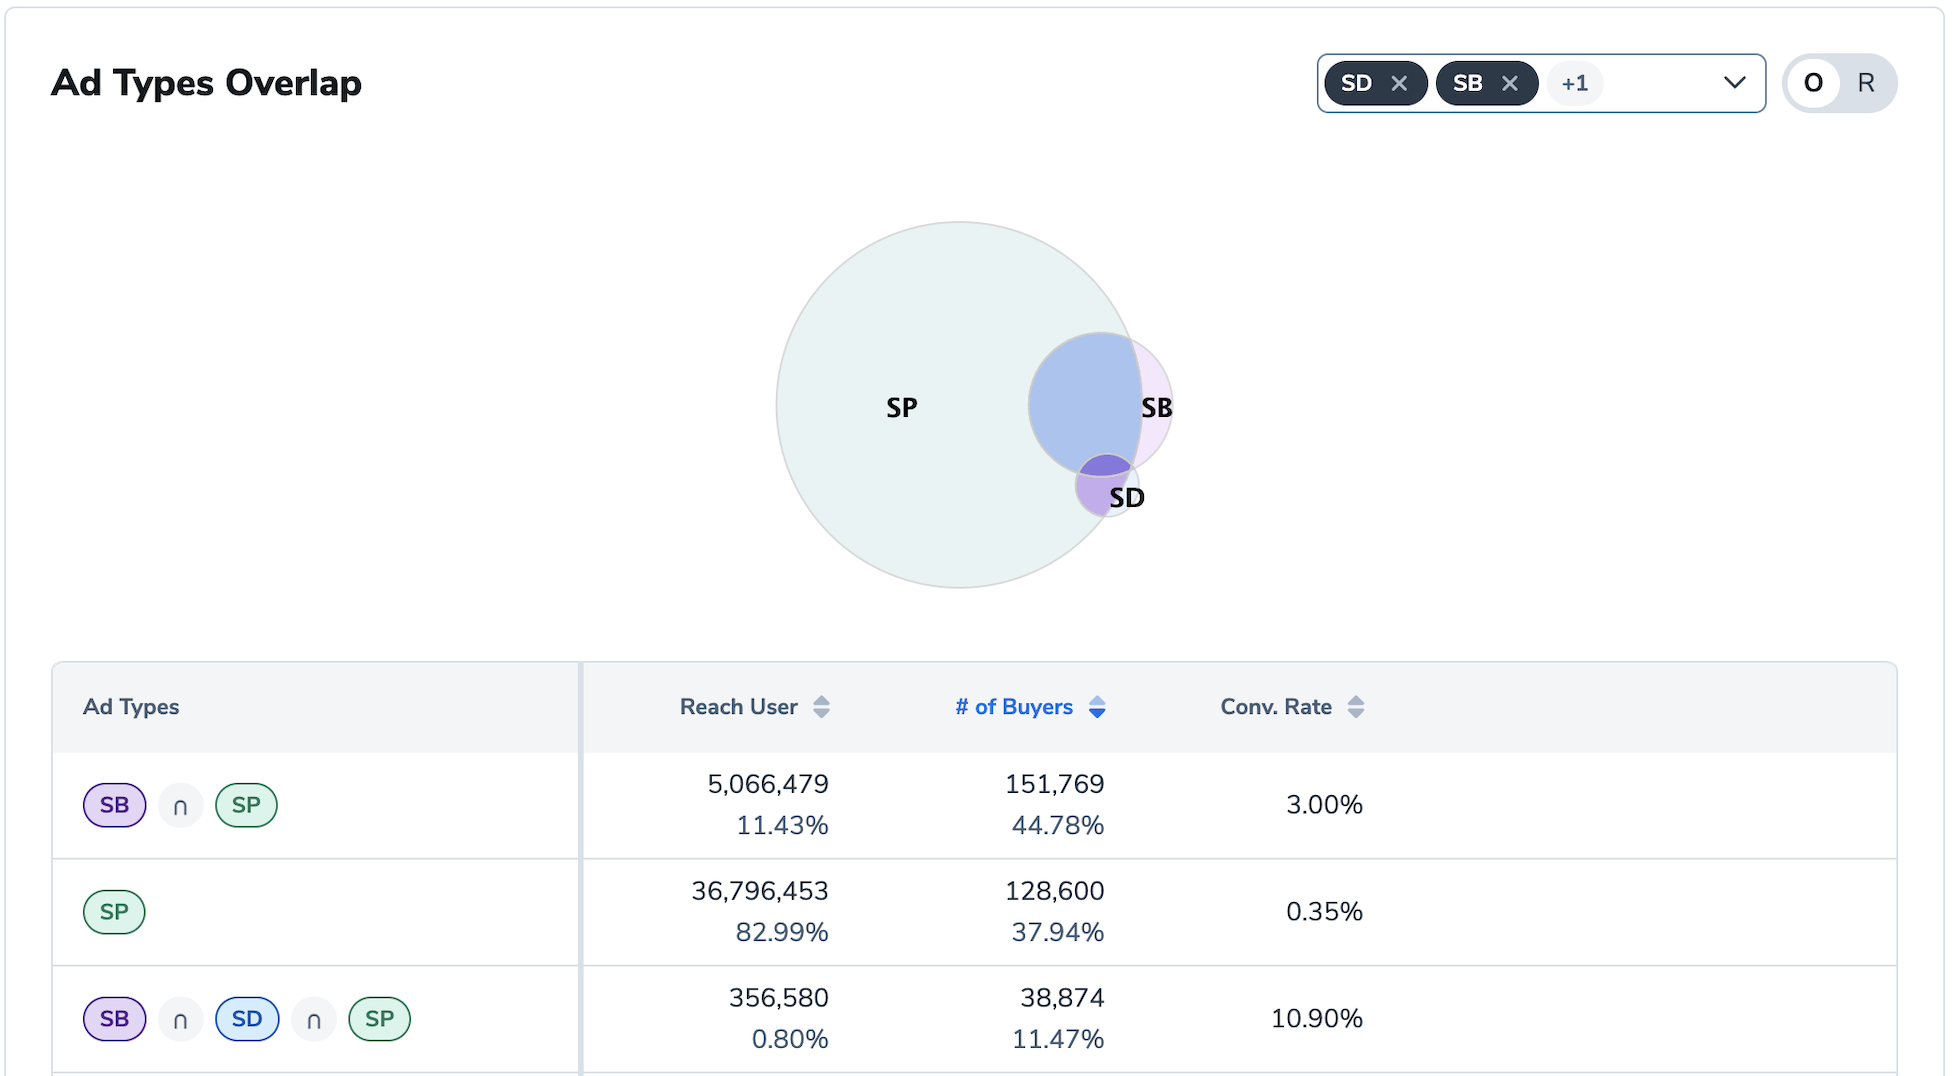Click the reach value 36,796,453
Screen dimensions: 1952x1076
(760, 891)
